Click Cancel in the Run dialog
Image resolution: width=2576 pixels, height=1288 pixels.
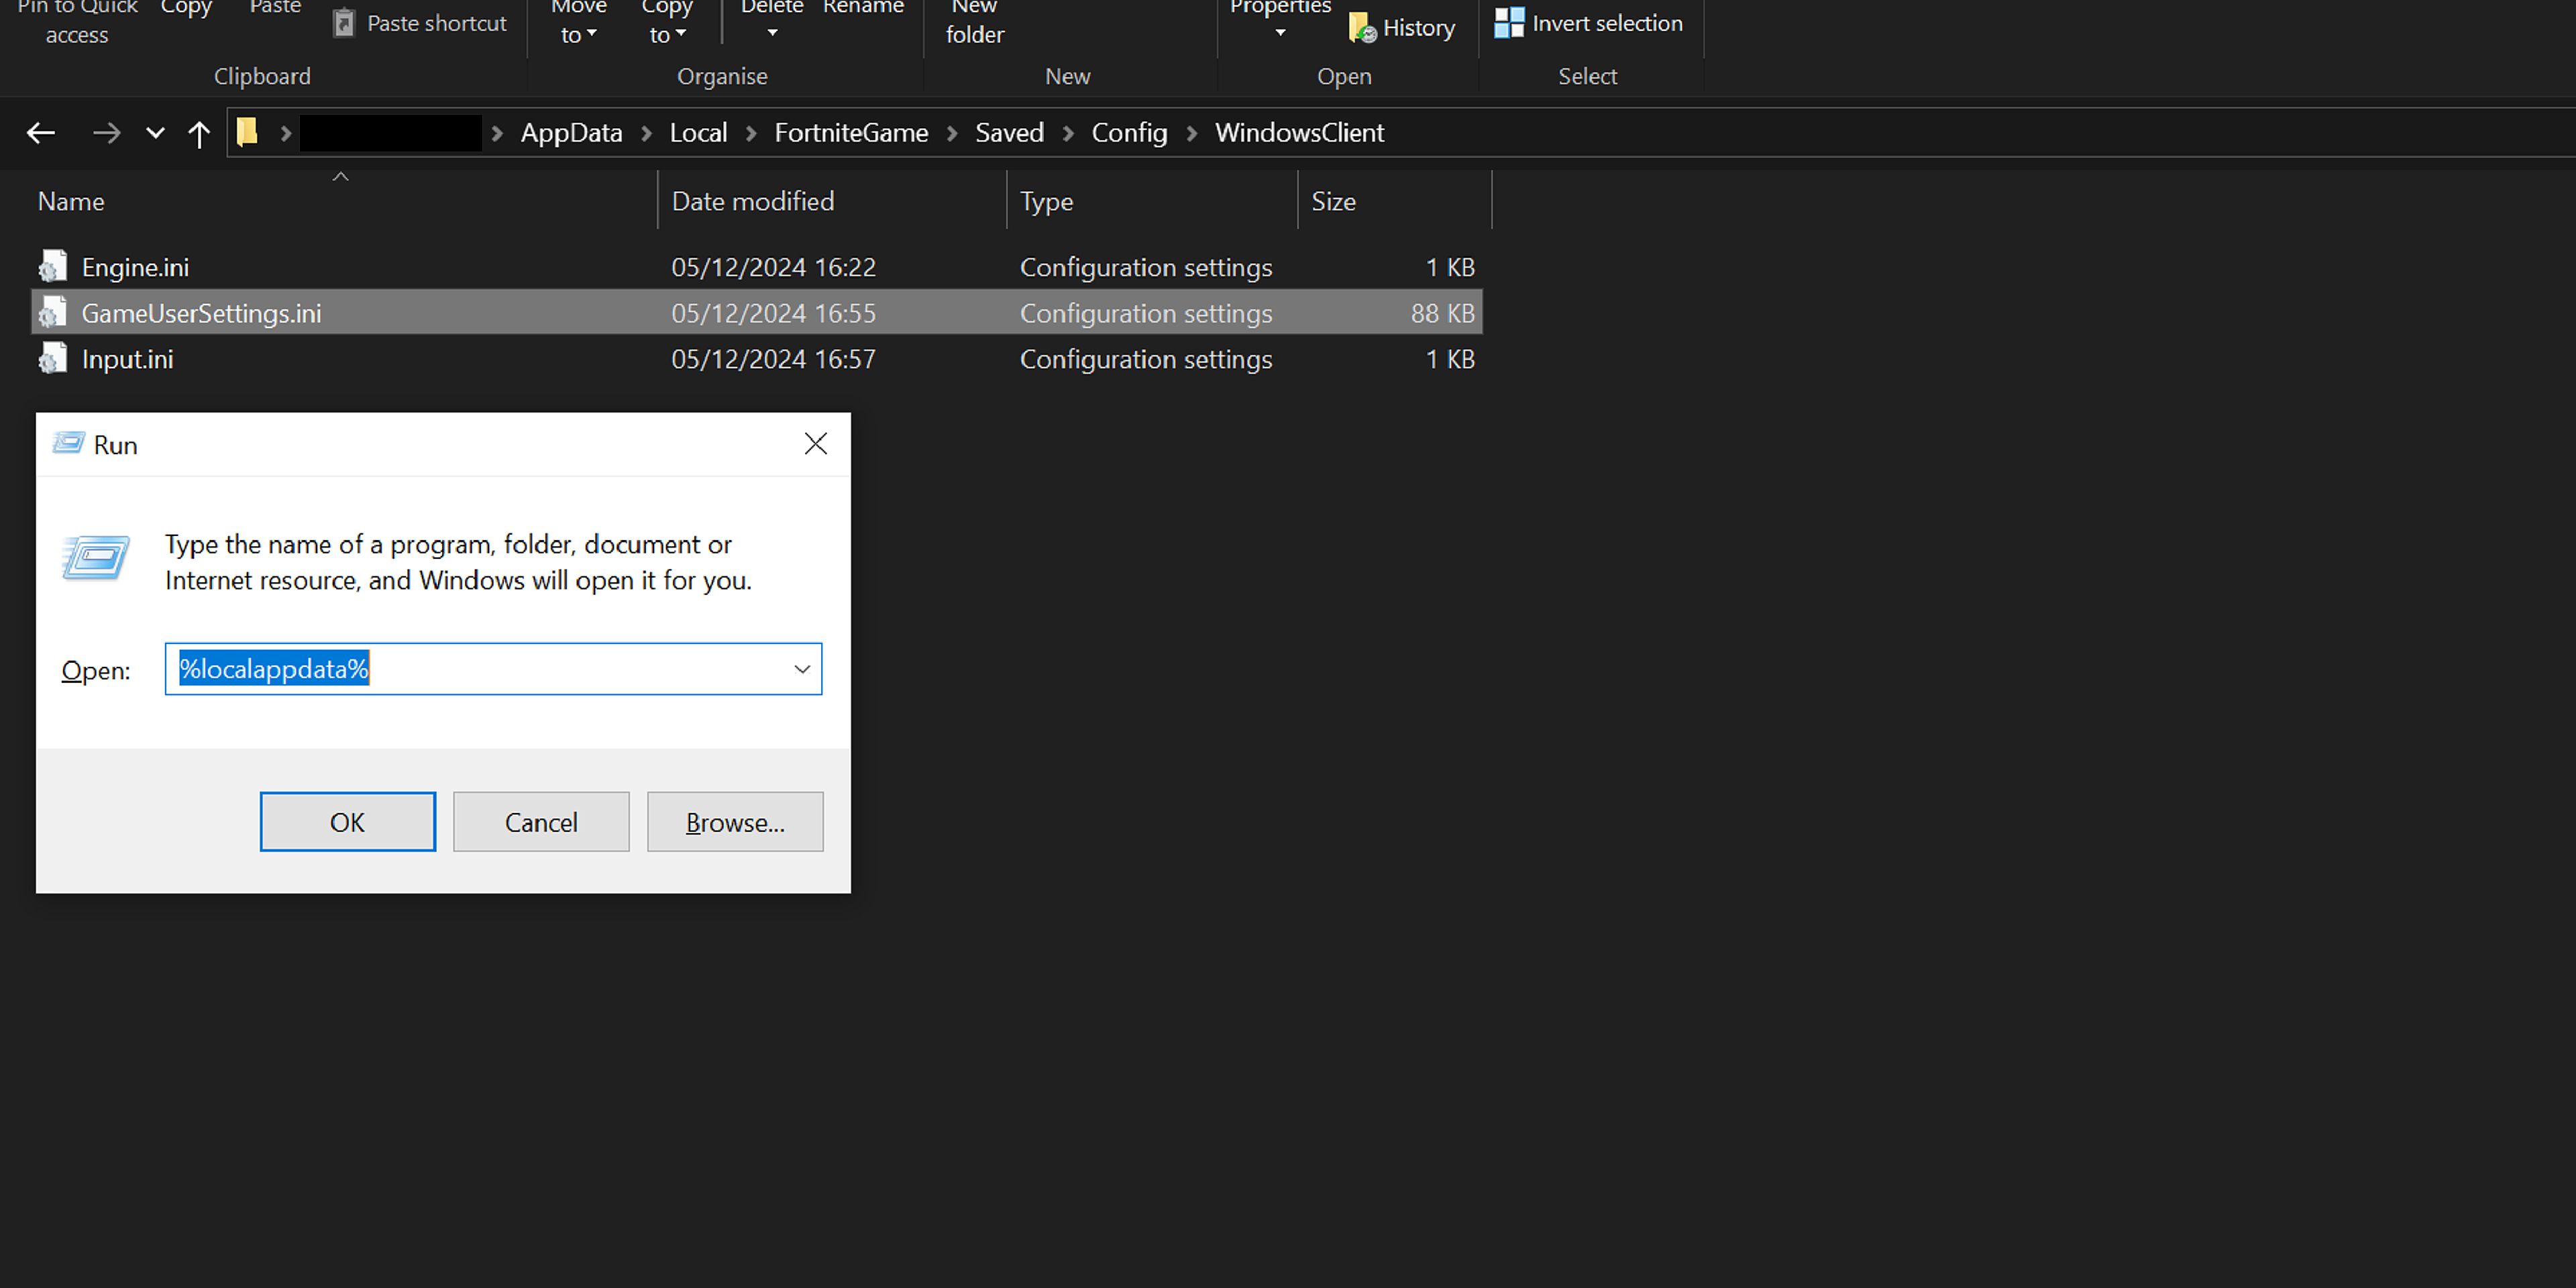(x=541, y=821)
